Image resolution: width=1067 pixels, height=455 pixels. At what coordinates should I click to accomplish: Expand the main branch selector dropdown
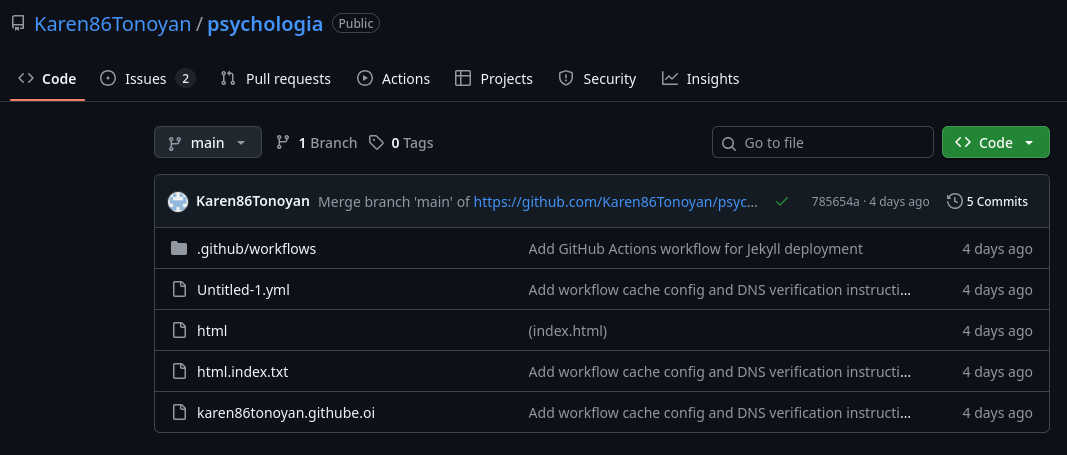[x=208, y=143]
